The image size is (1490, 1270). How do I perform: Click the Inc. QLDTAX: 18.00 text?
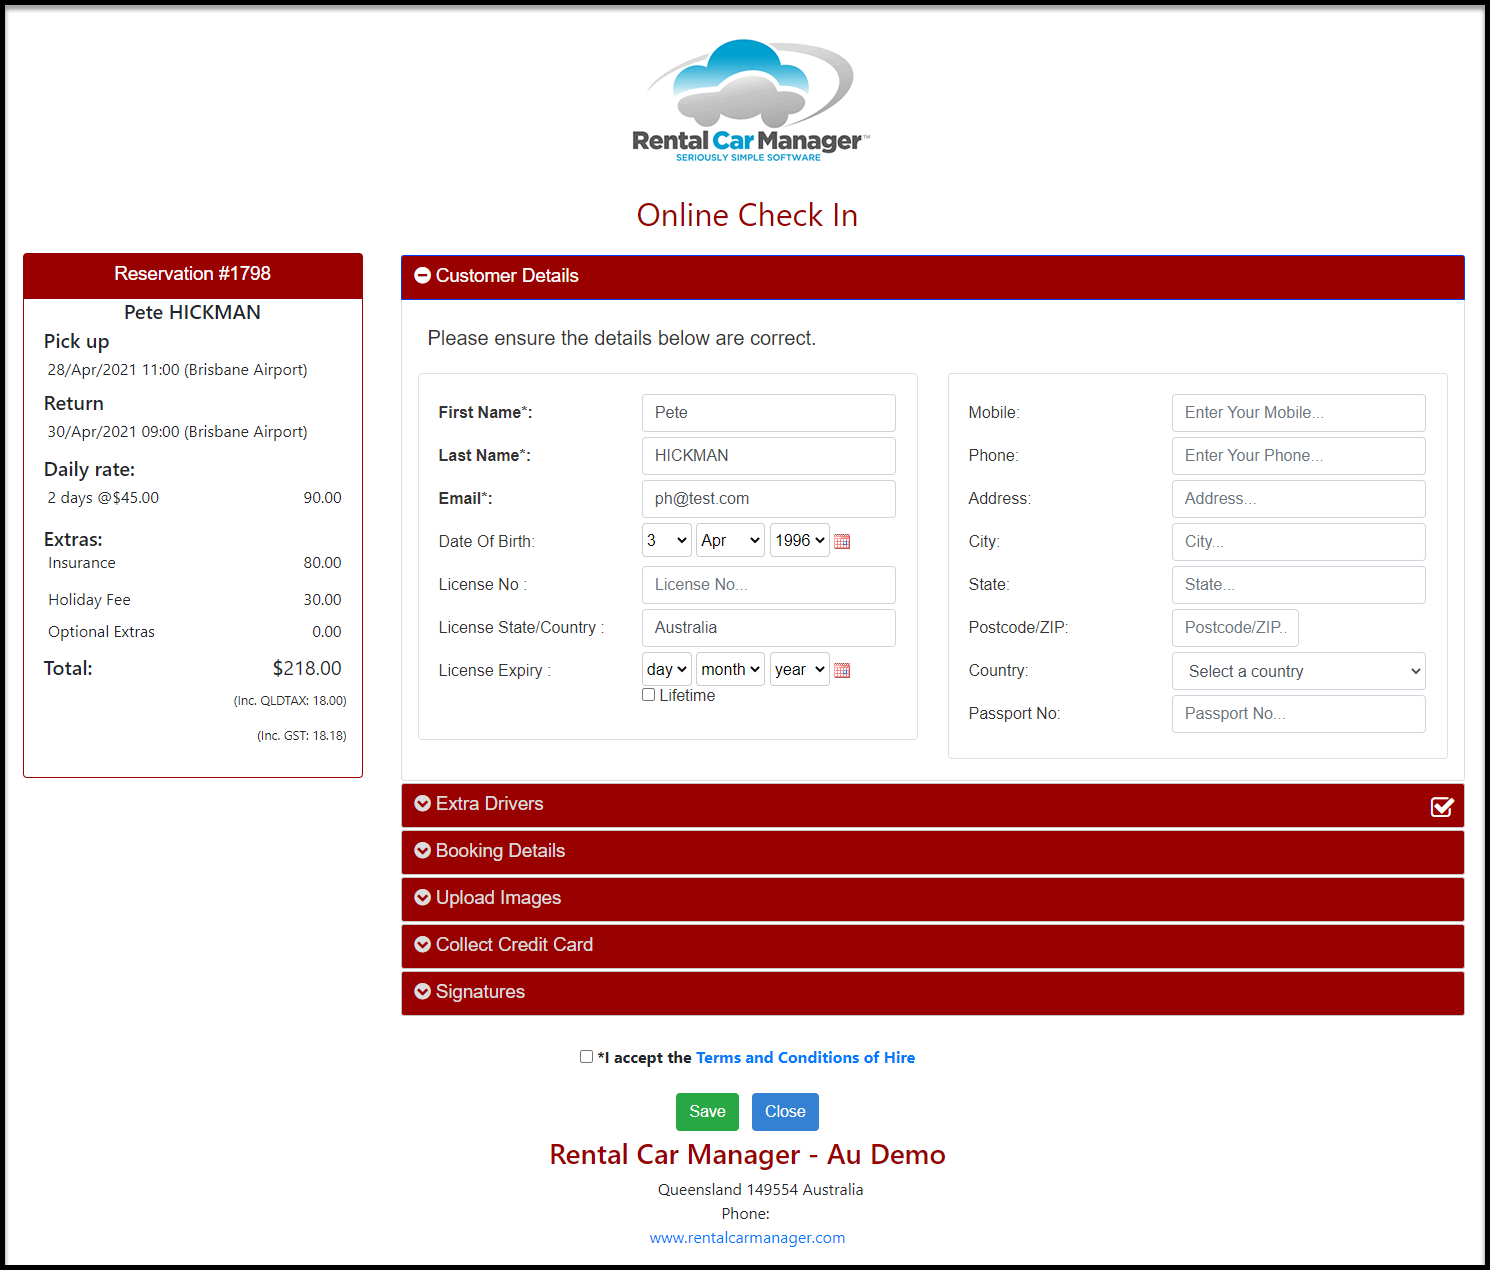290,701
